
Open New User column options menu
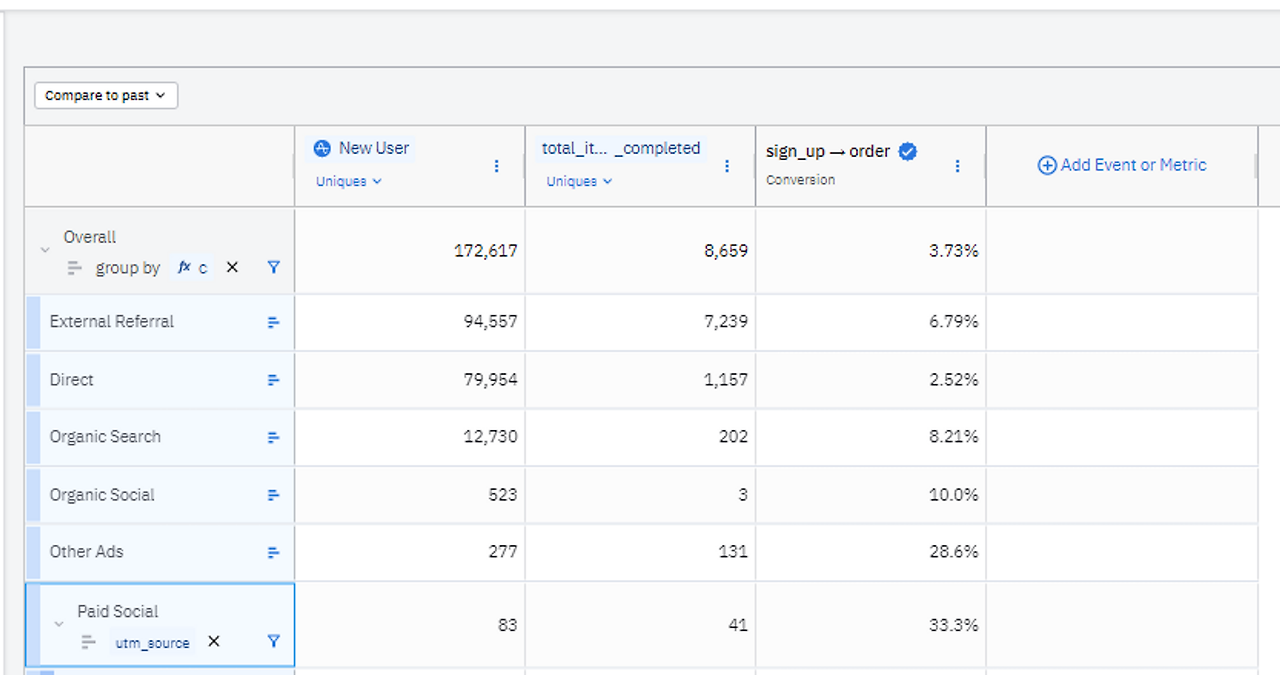pyautogui.click(x=497, y=166)
